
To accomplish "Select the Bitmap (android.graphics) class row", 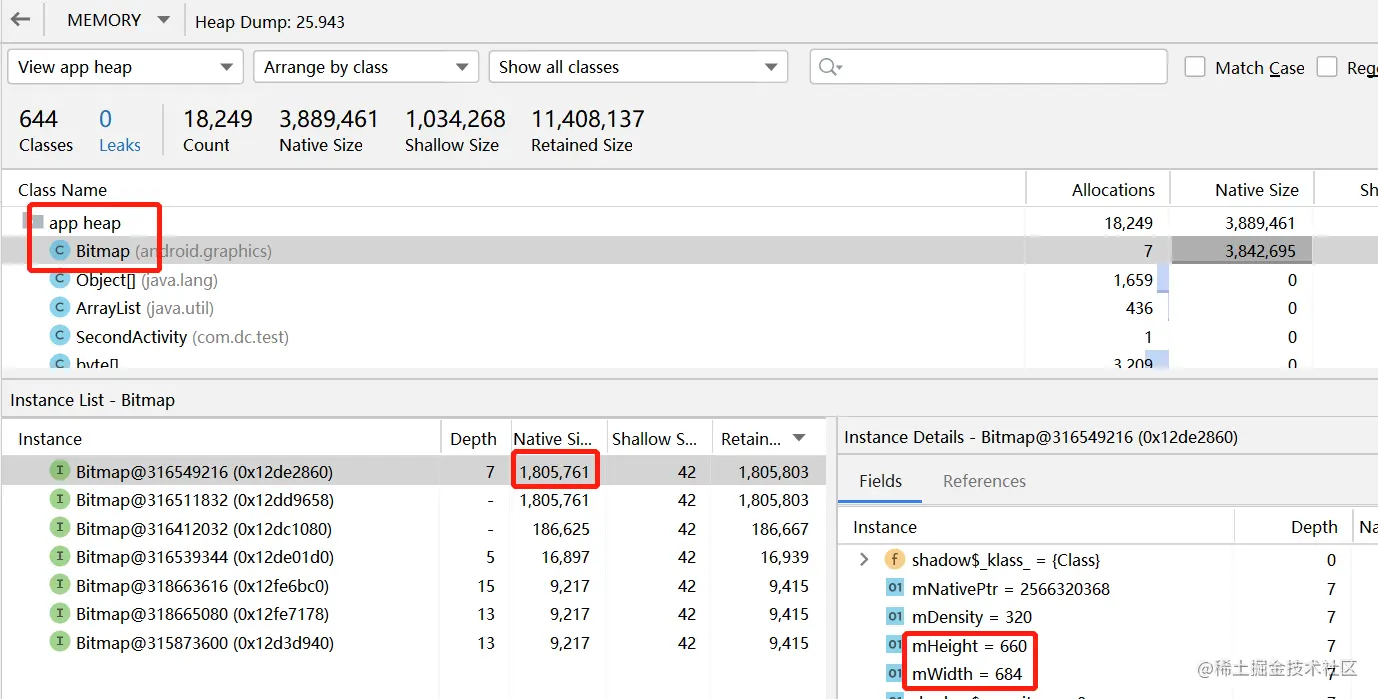I will 689,251.
